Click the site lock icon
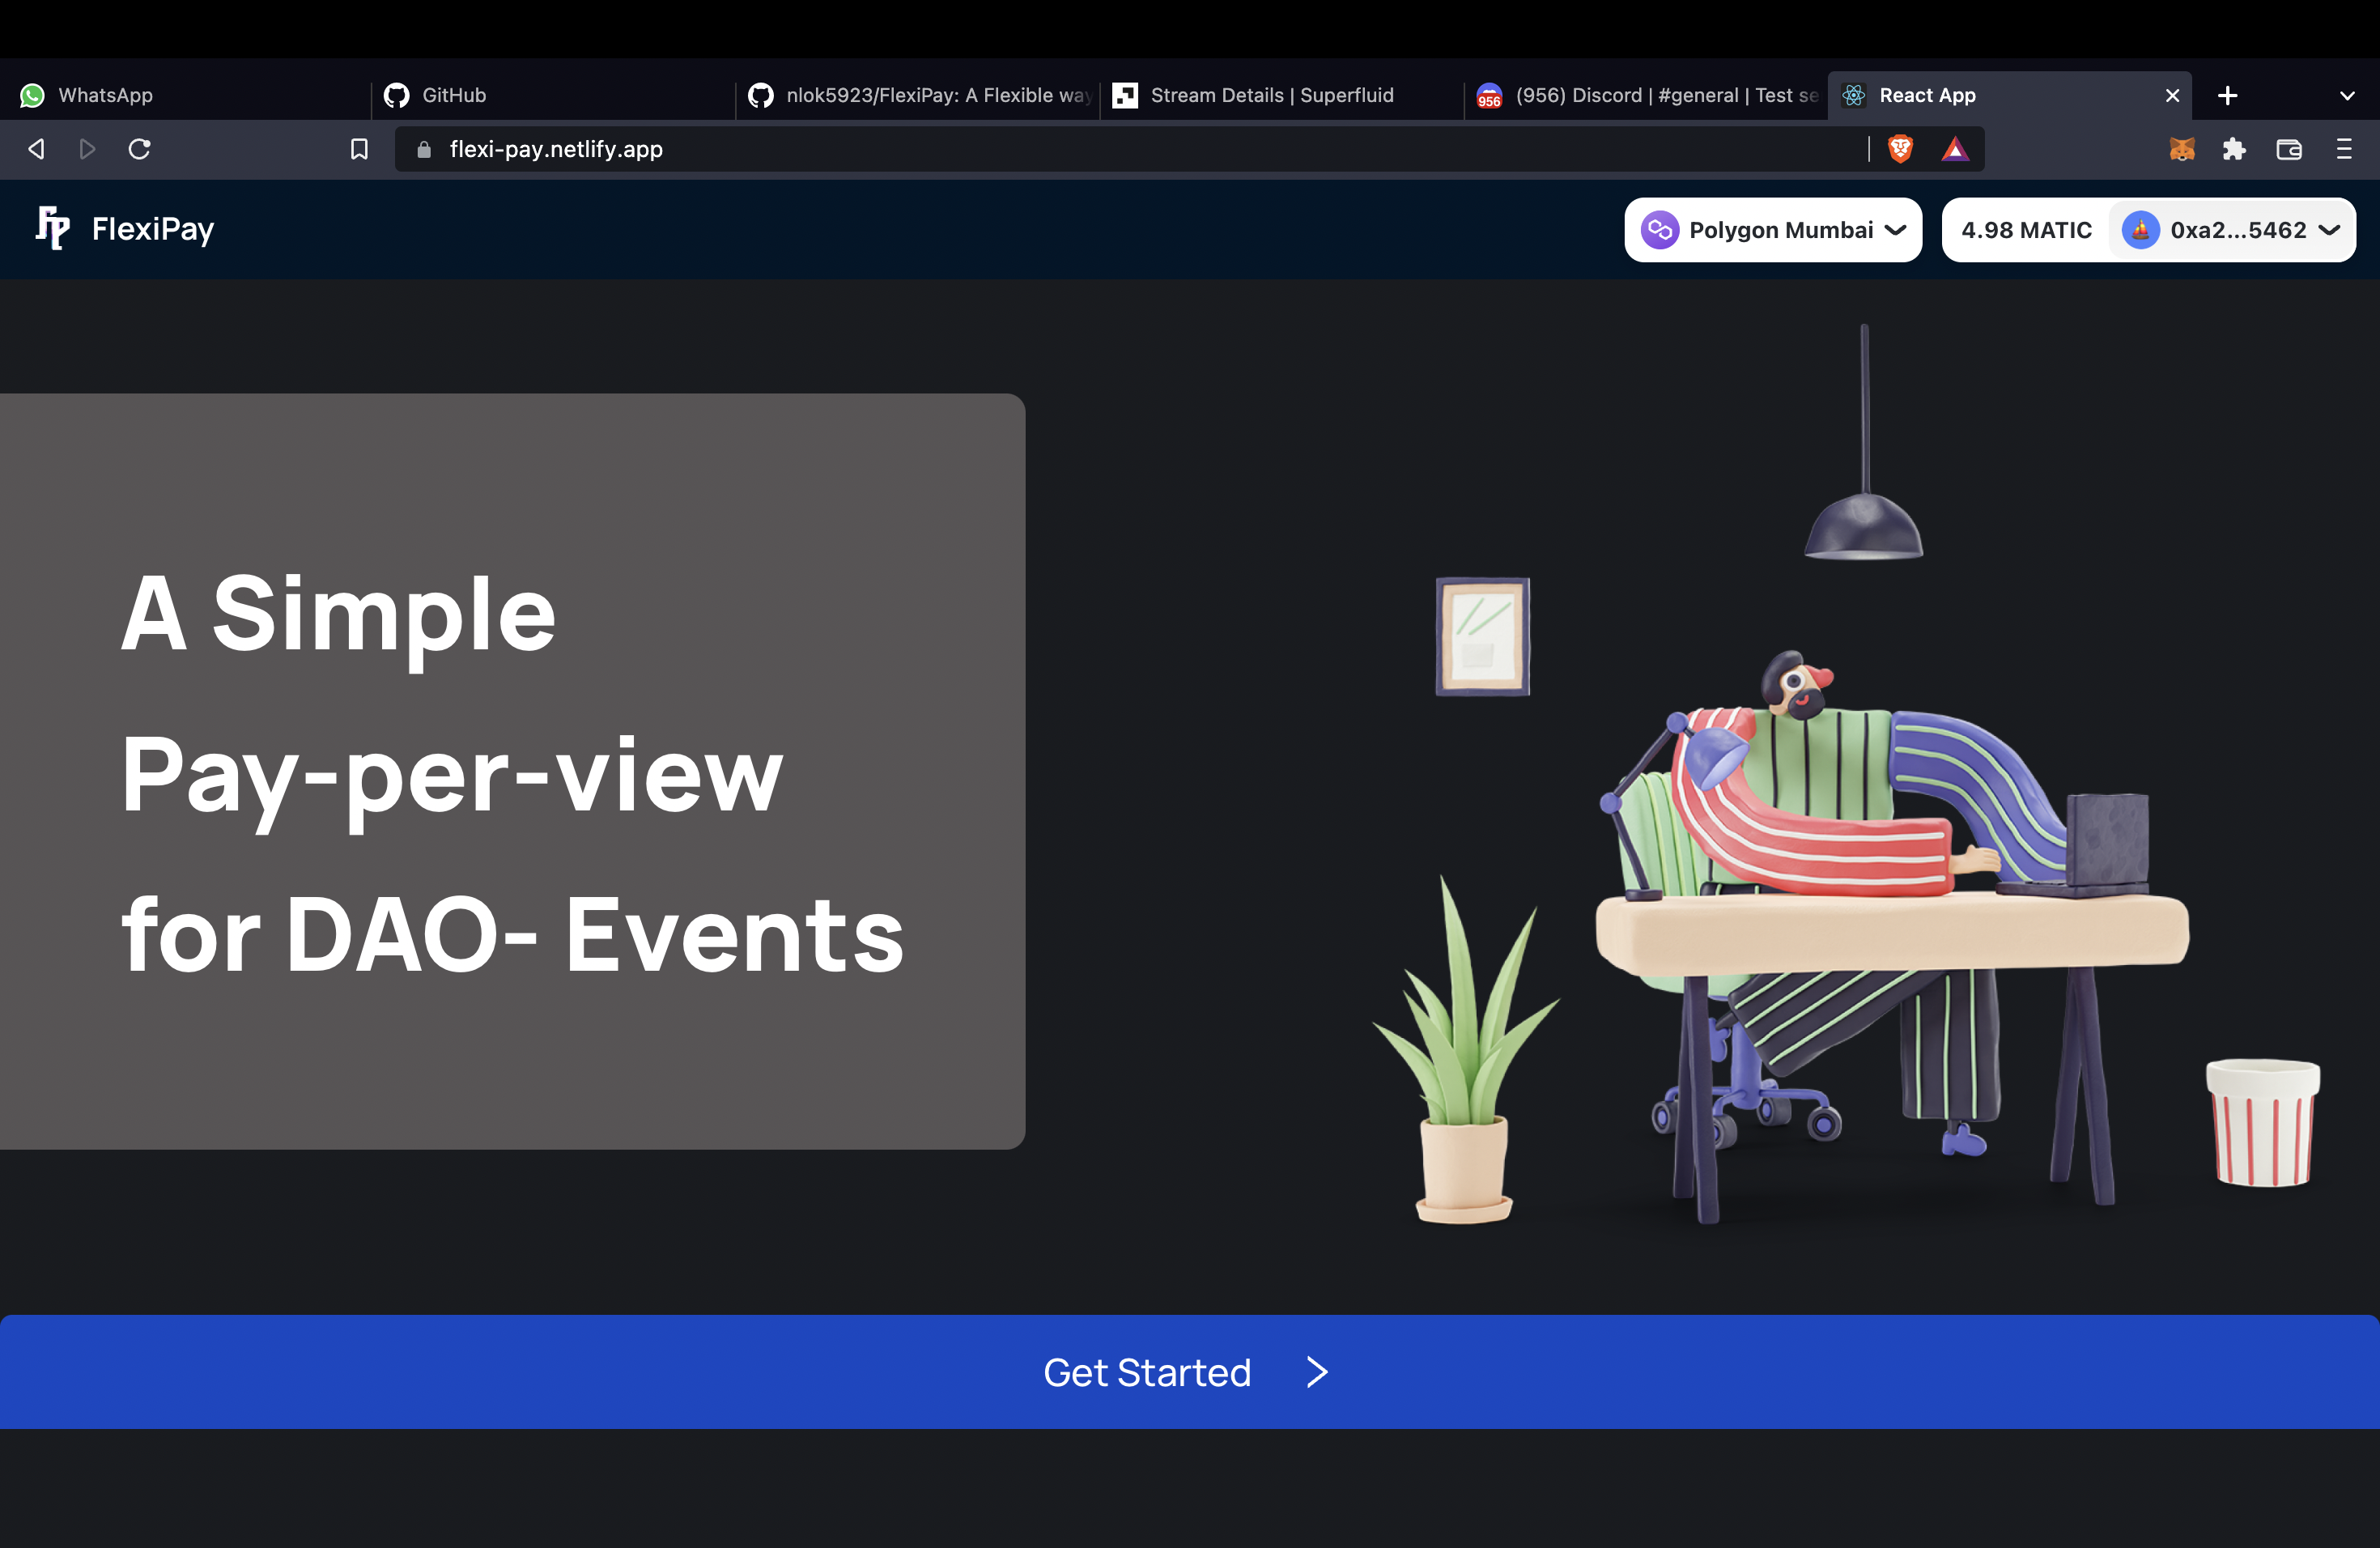 click(424, 149)
